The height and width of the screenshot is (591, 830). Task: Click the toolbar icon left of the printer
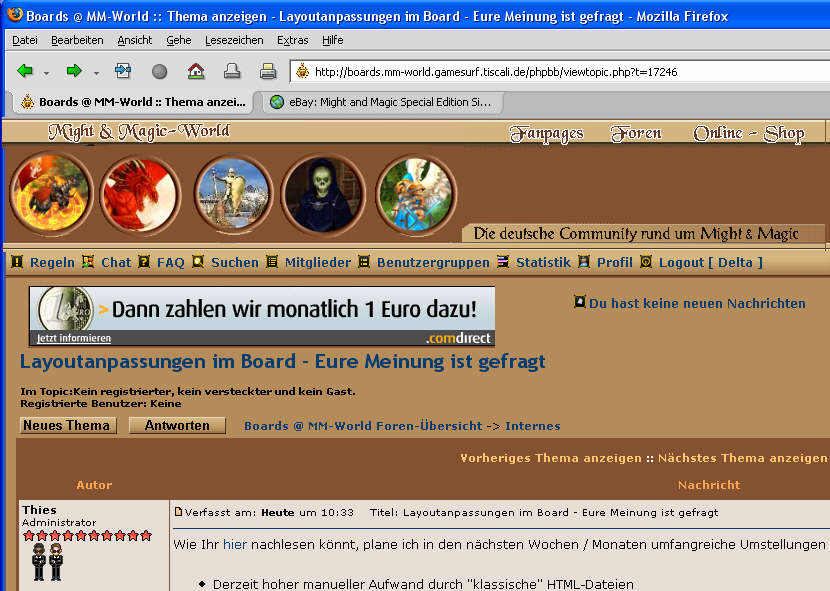click(232, 70)
